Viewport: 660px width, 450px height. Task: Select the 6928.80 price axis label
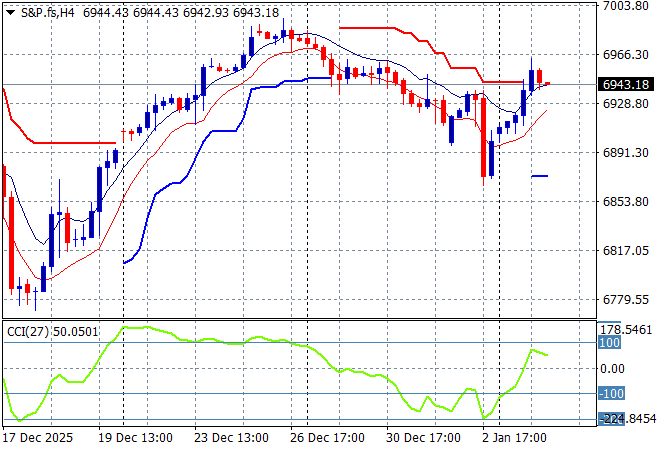626,104
